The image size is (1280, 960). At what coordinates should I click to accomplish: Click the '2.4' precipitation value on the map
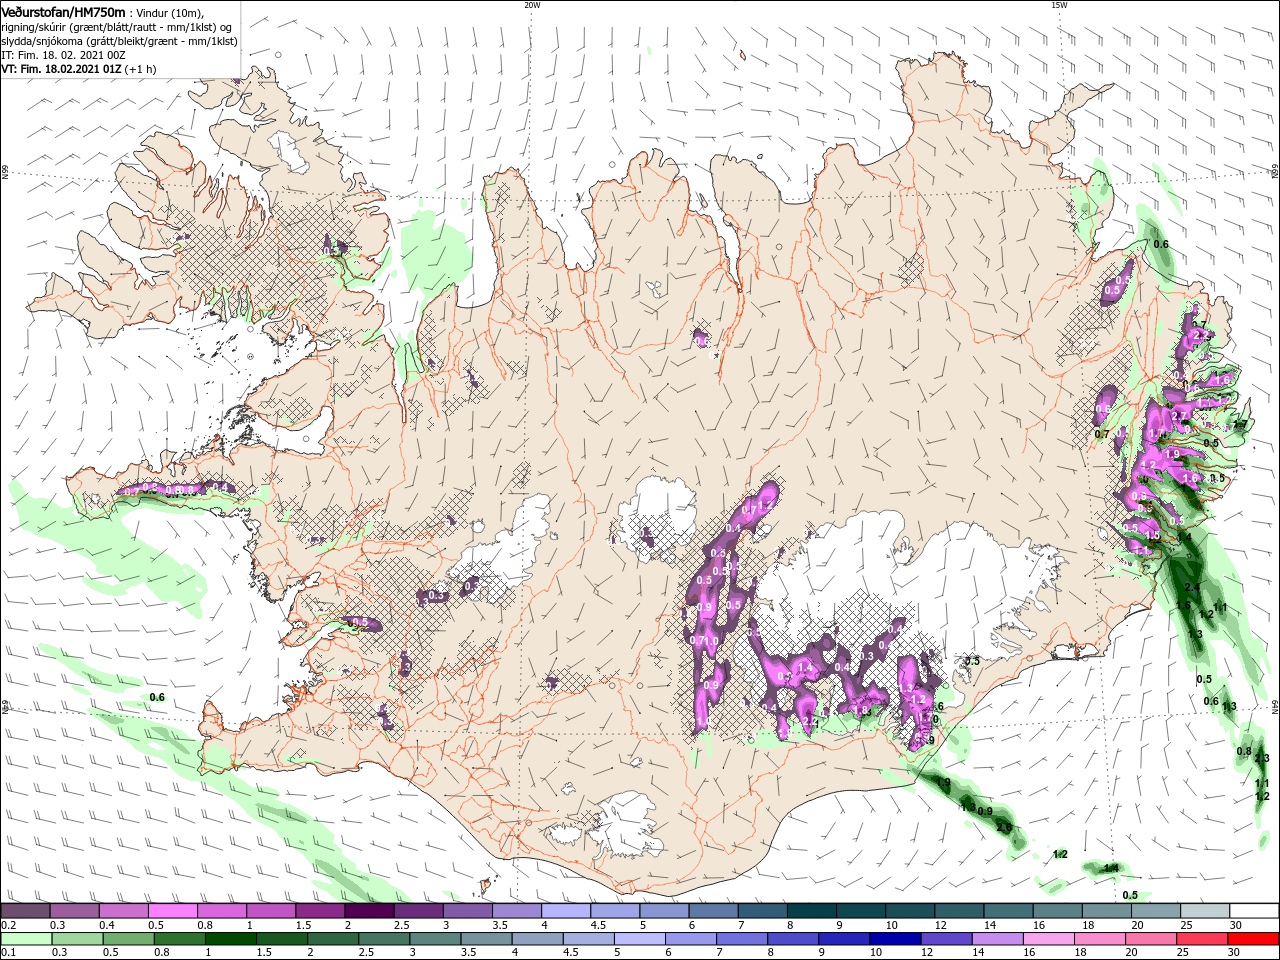1192,587
